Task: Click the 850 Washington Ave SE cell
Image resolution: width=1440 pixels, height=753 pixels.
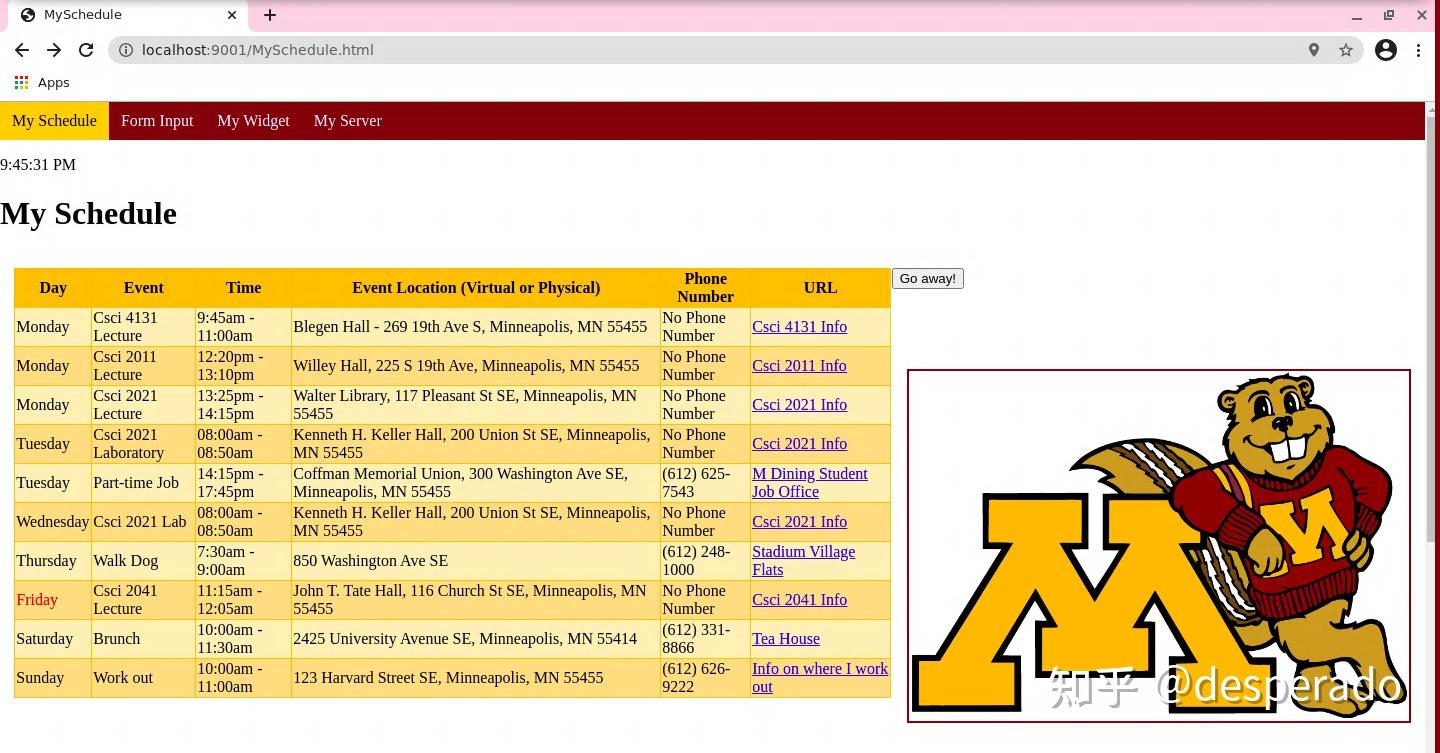Action: tap(476, 561)
